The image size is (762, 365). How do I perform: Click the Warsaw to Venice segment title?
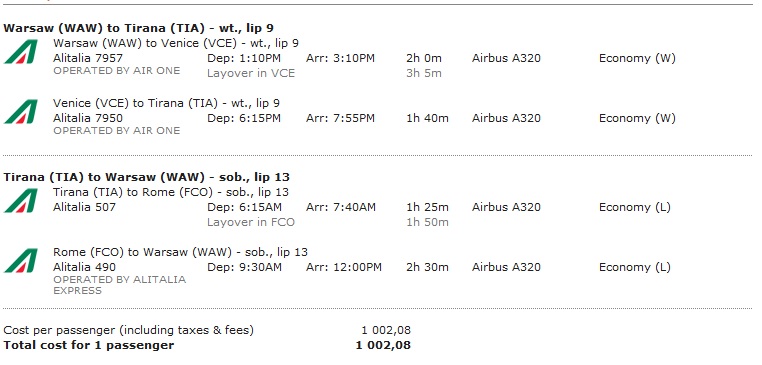(x=176, y=43)
